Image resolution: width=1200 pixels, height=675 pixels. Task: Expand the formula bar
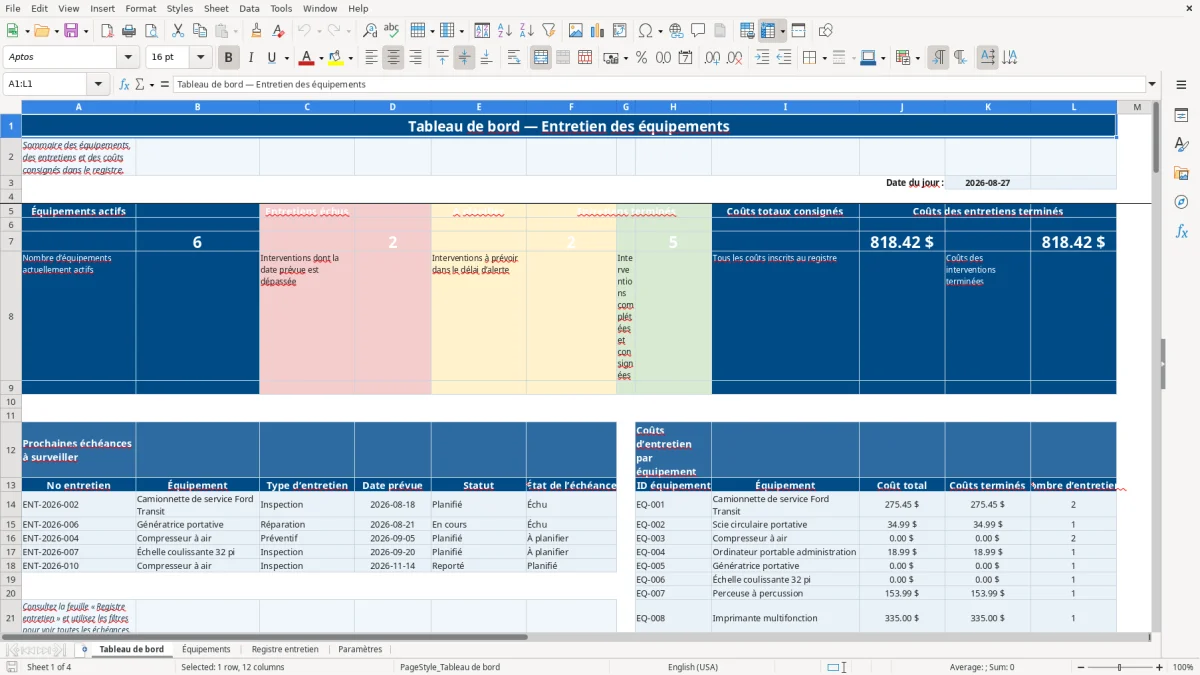pos(1152,84)
